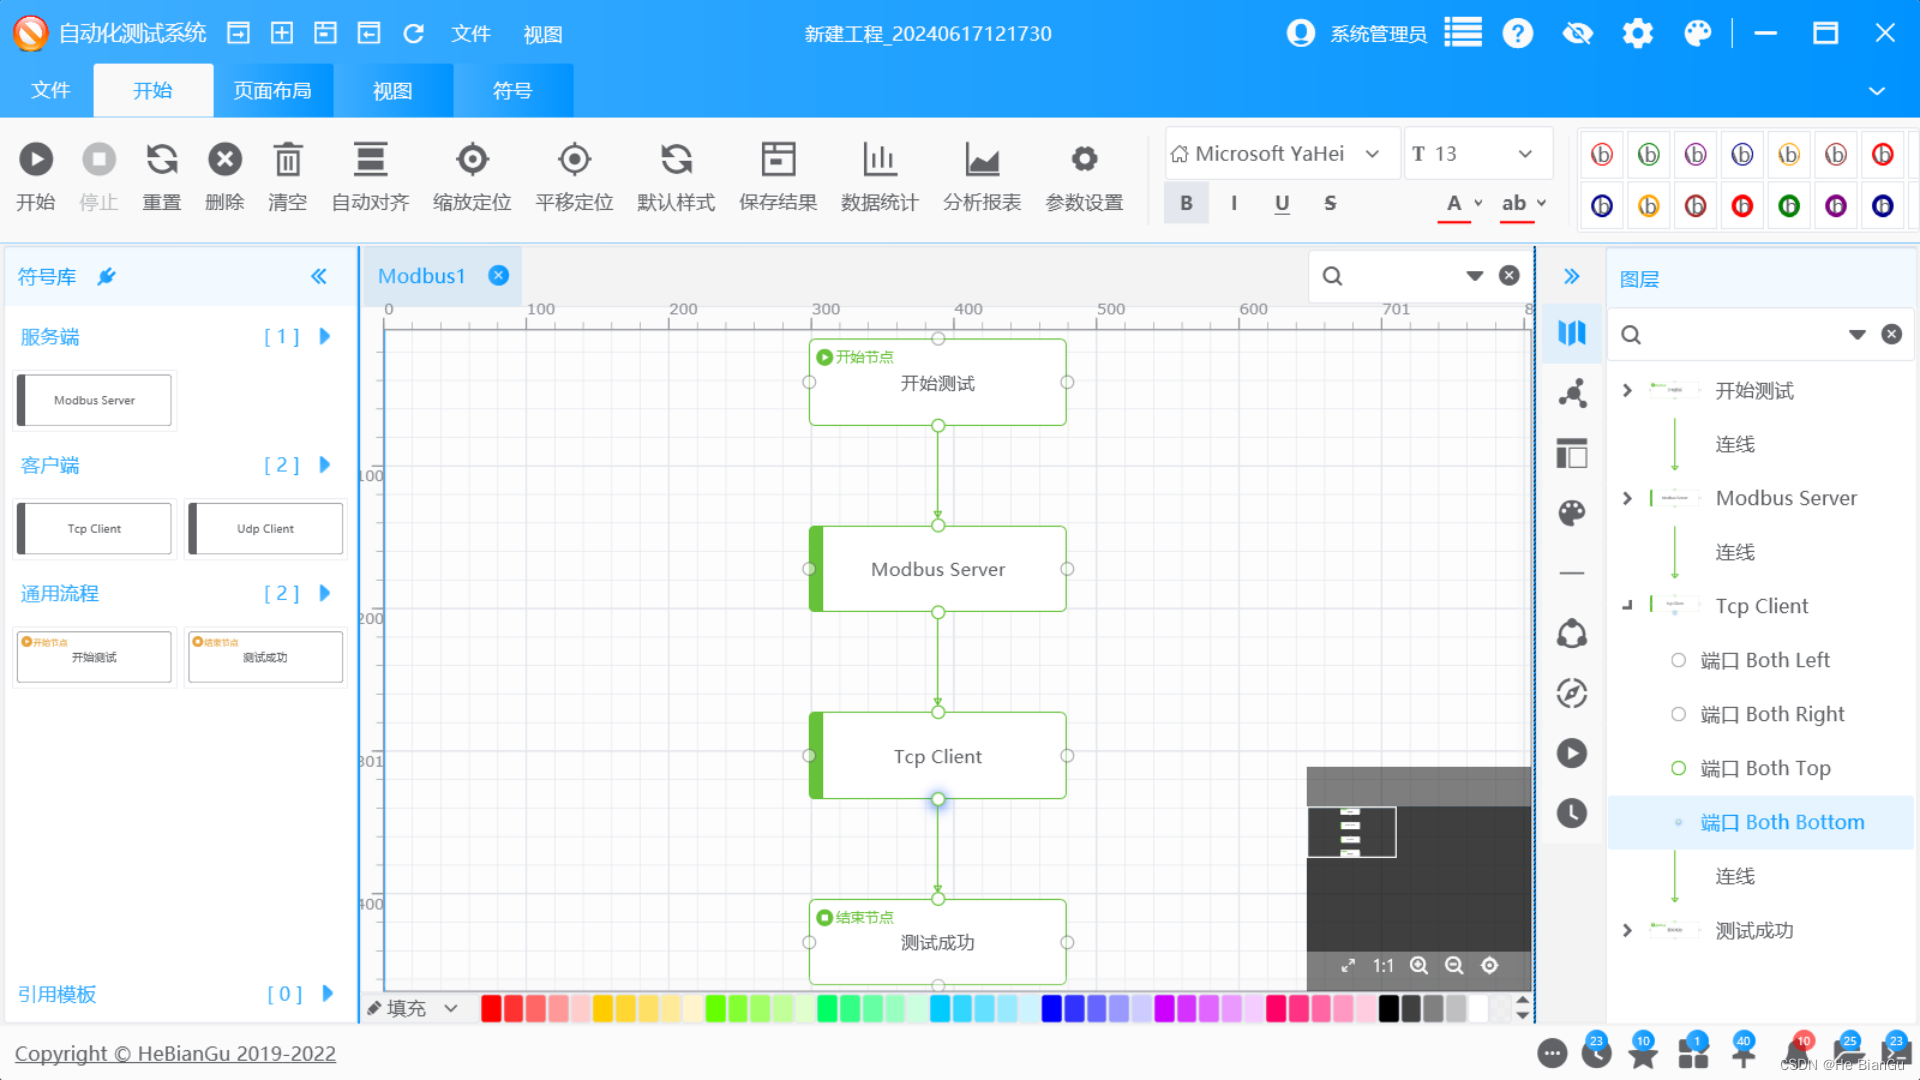This screenshot has height=1080, width=1920.
Task: Select the 端口 Both Top radio marker
Action: pos(1679,768)
